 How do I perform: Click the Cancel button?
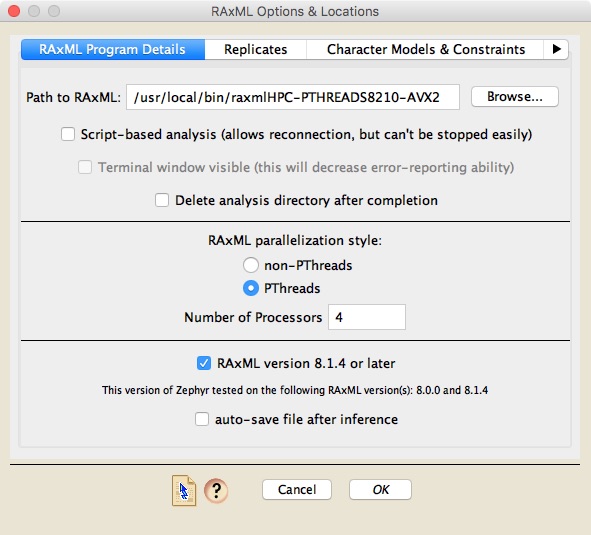pyautogui.click(x=297, y=489)
